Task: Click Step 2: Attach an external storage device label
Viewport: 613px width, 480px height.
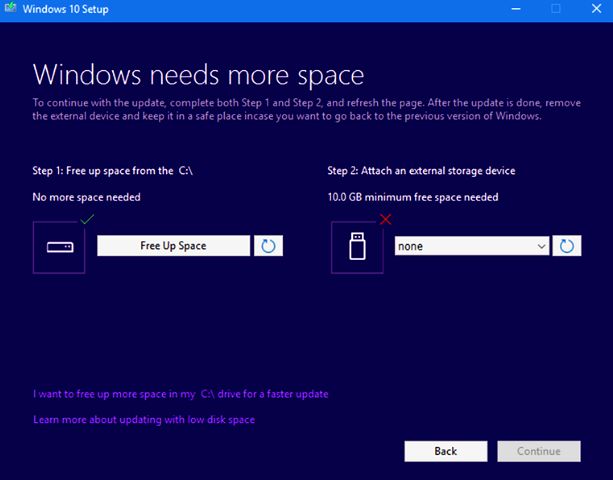Action: click(421, 171)
